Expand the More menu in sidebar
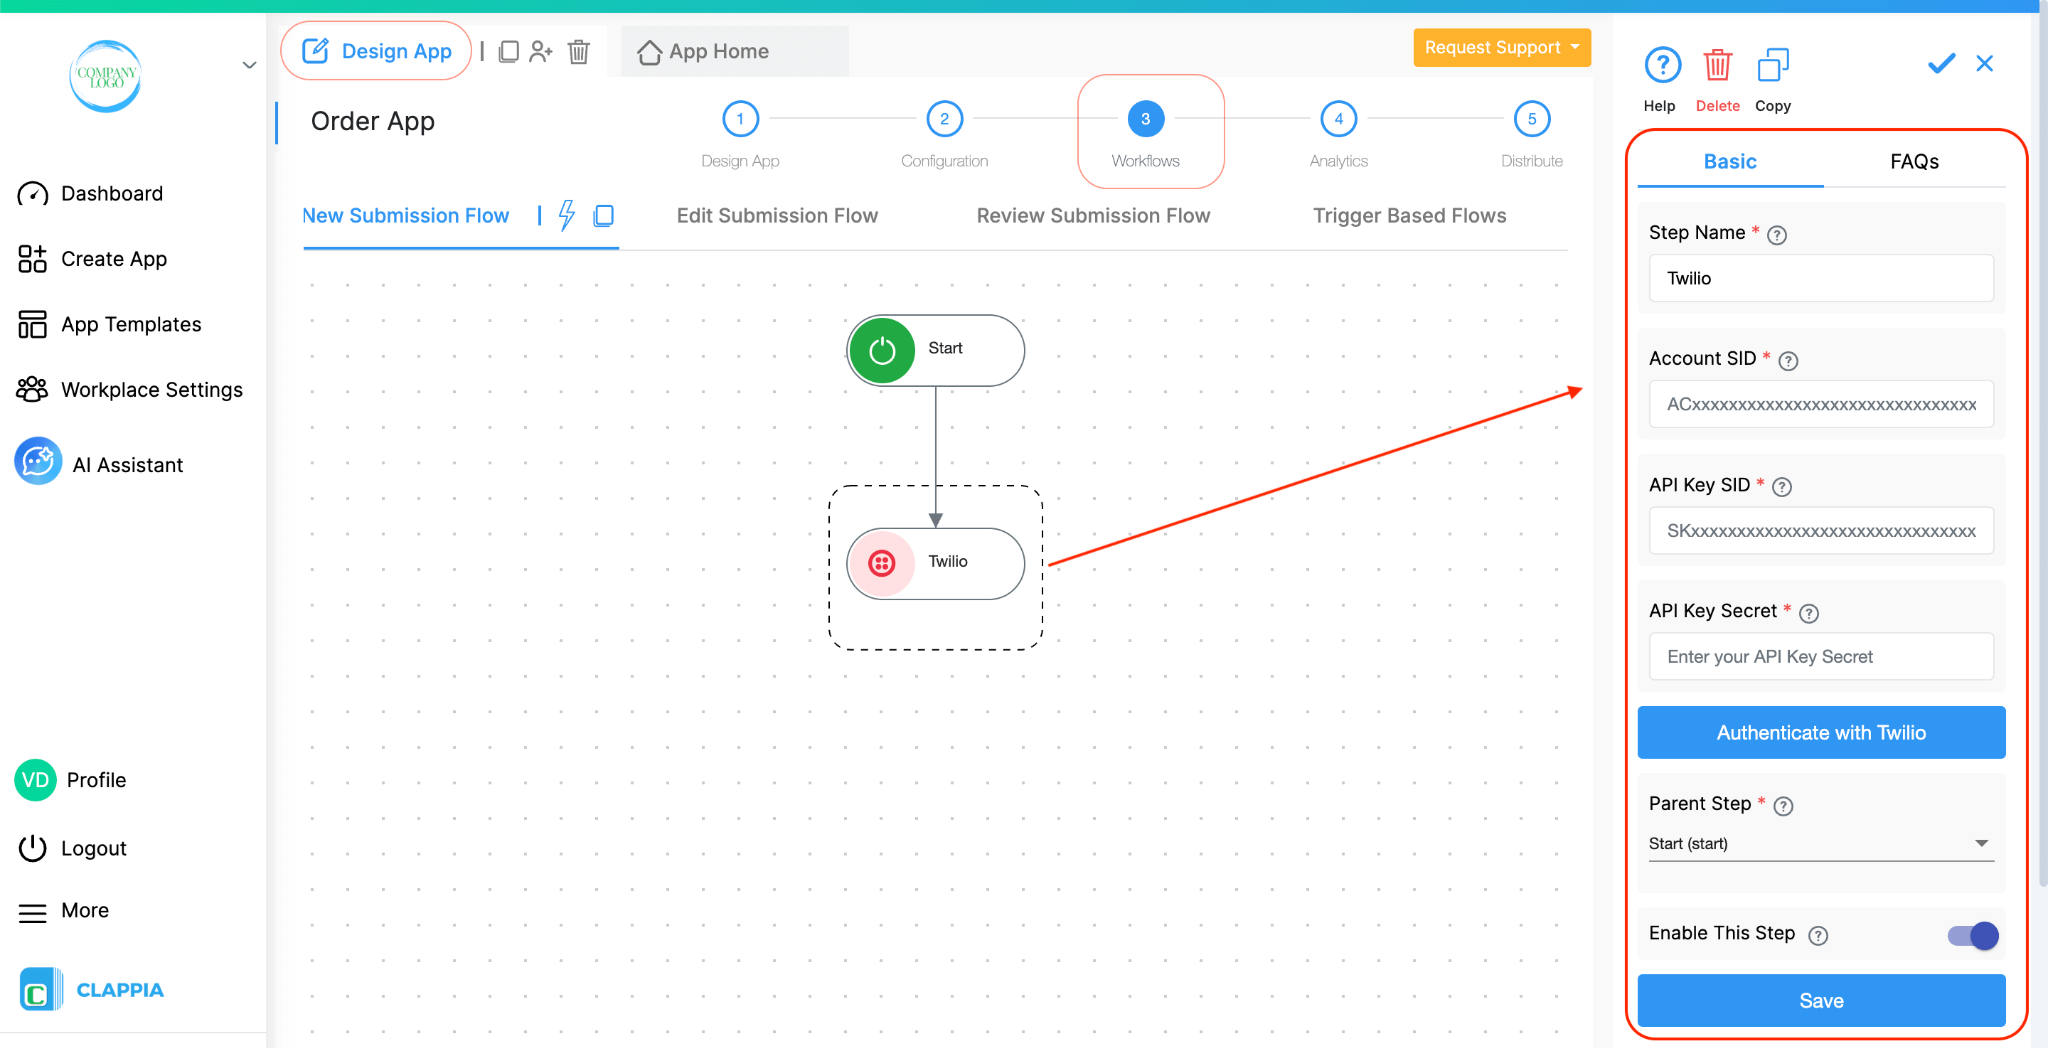 [x=63, y=911]
